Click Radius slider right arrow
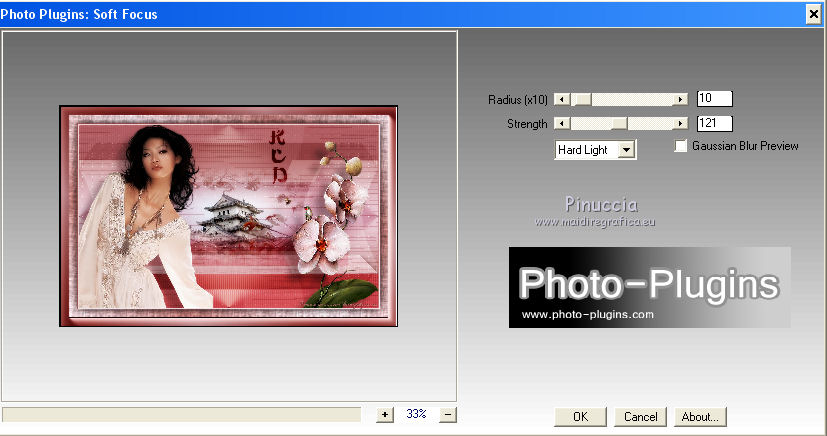827x436 pixels. pyautogui.click(x=680, y=99)
